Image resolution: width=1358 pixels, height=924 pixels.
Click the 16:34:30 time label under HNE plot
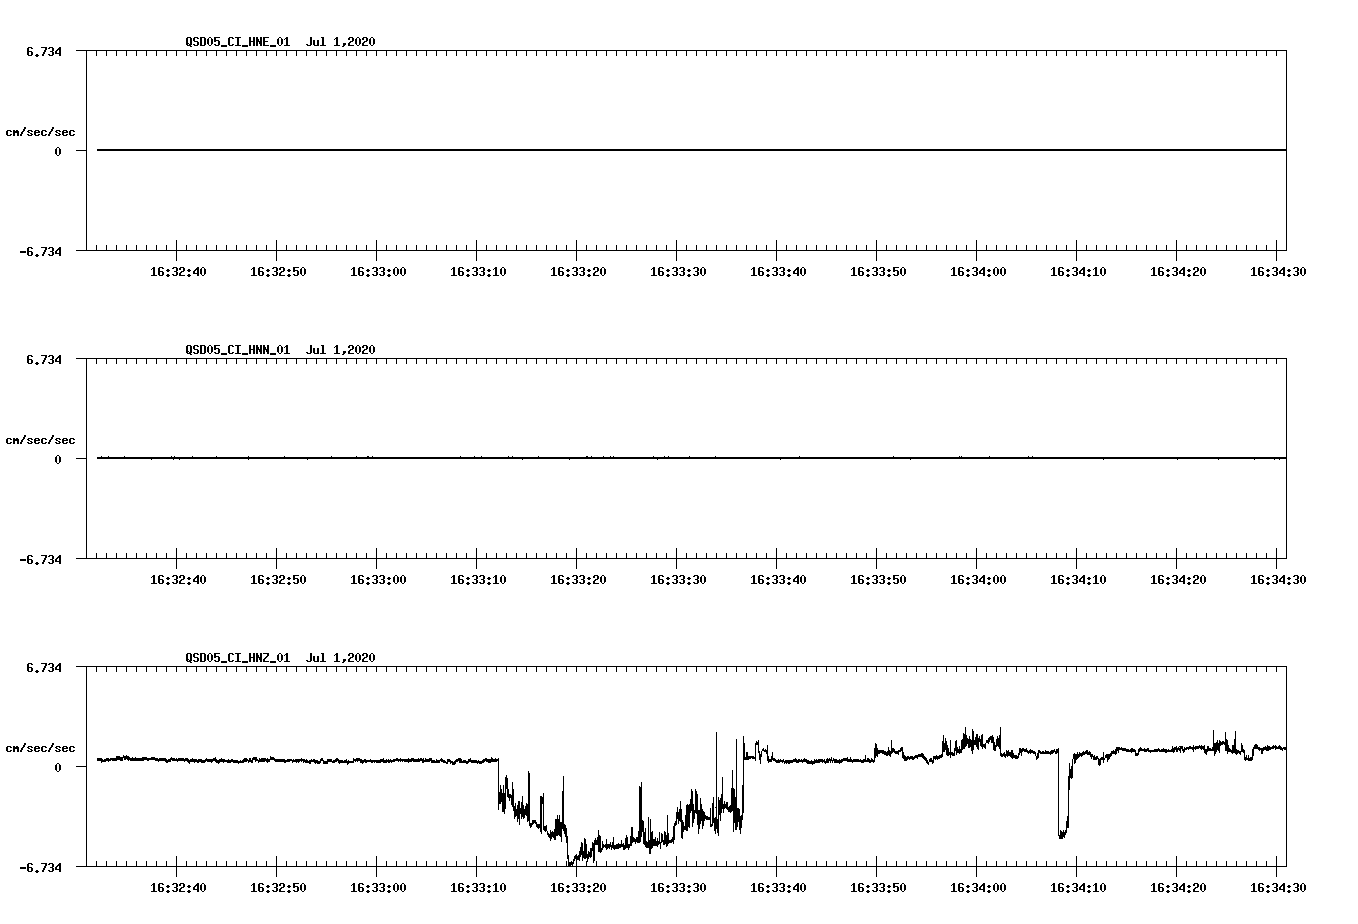(1278, 272)
